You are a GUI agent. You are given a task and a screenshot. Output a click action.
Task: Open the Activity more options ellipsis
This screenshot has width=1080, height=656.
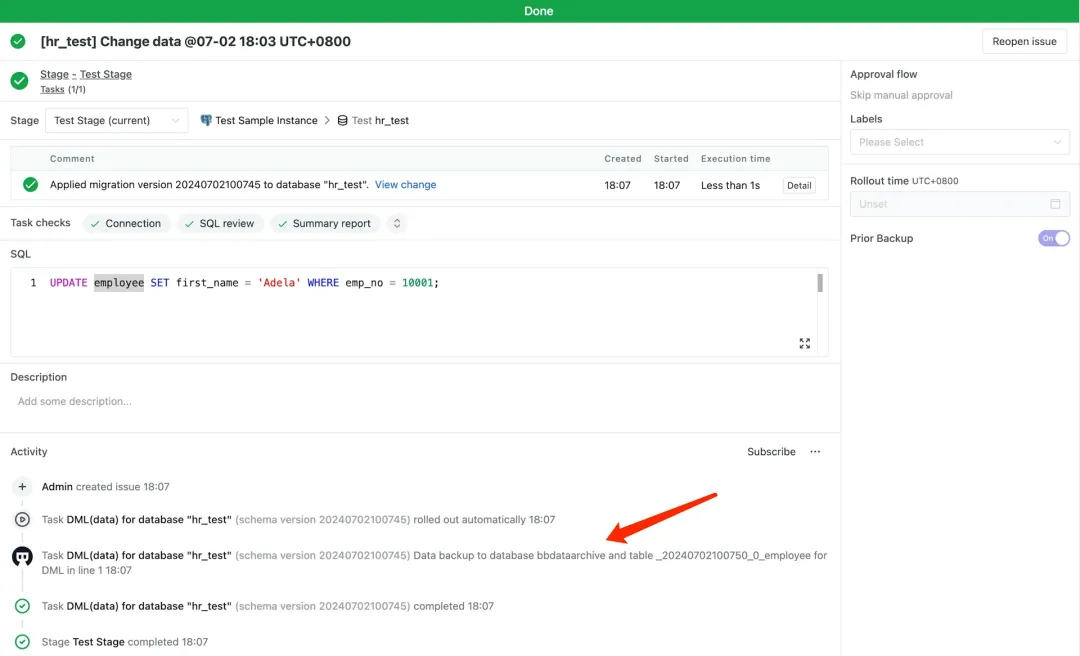(816, 451)
